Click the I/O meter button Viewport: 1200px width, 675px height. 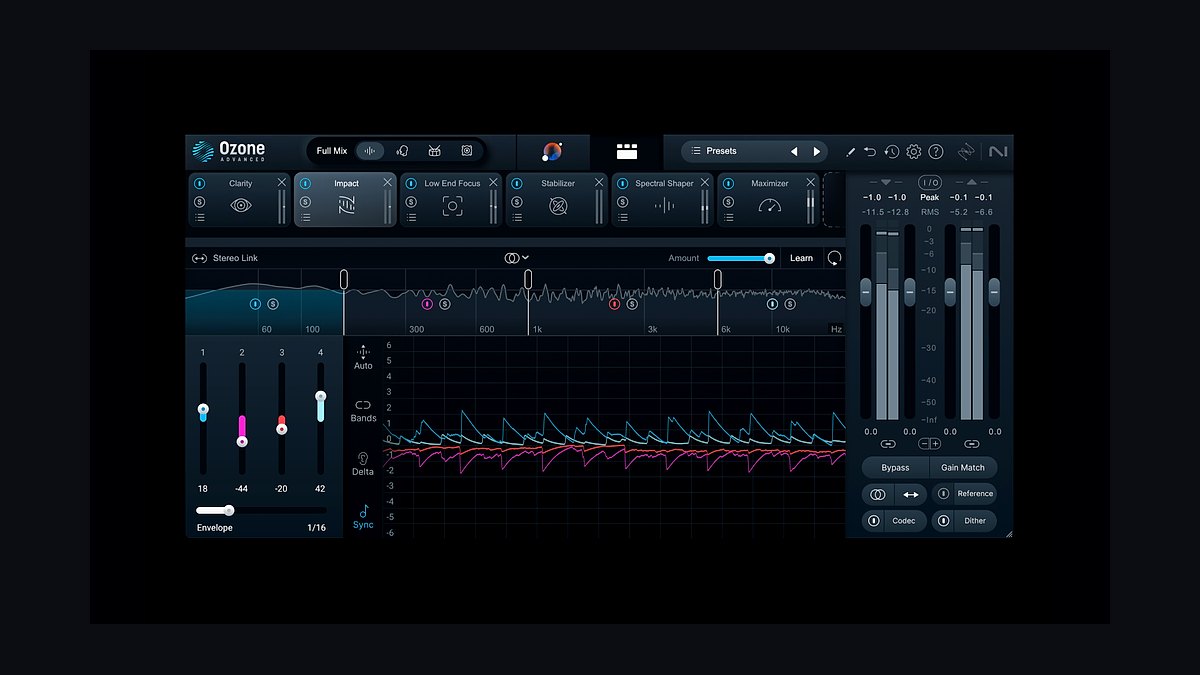pos(930,182)
